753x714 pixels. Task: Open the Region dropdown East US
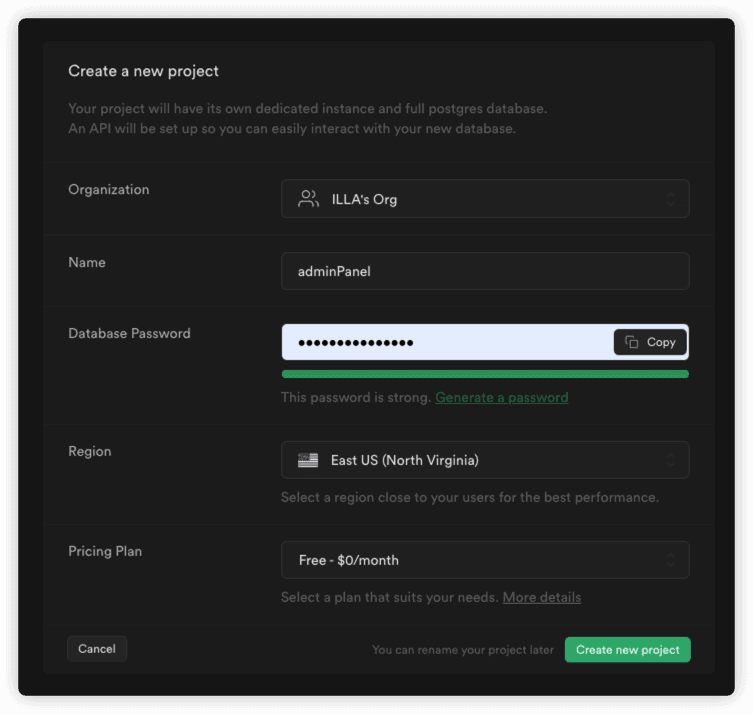click(x=485, y=460)
